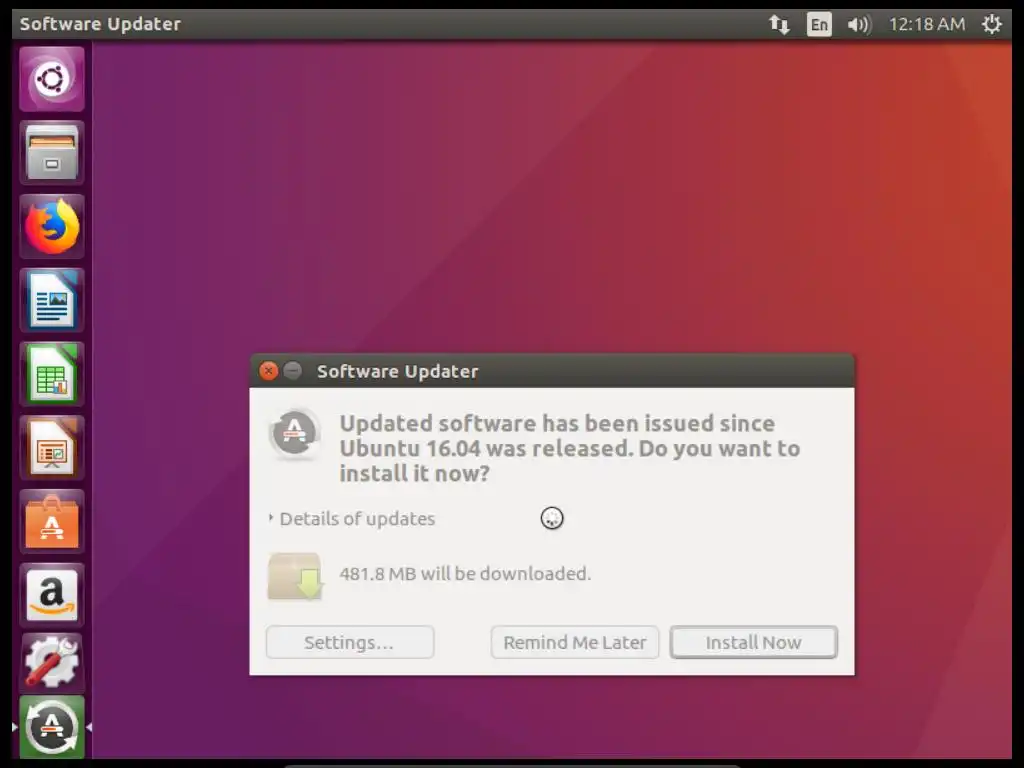This screenshot has width=1024, height=768.
Task: Open the Amazon launcher icon
Action: point(52,595)
